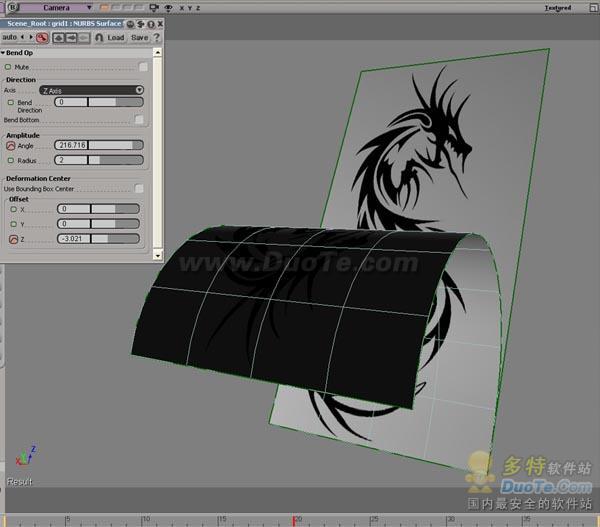Enable the Mute checkbox
Screen dimensions: 600x527
(x=143, y=67)
